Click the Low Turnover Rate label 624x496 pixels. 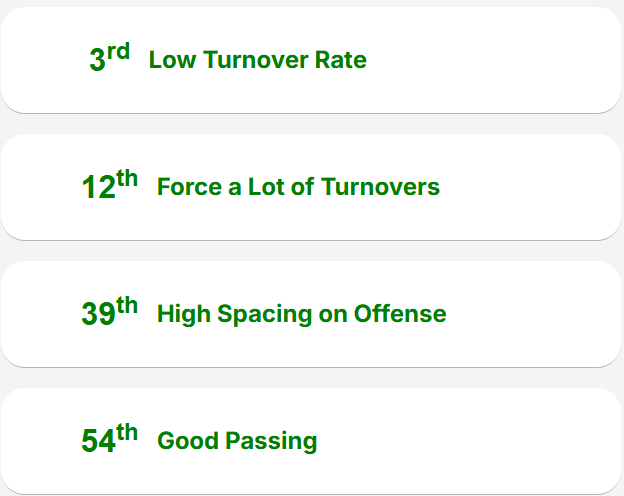(x=257, y=60)
